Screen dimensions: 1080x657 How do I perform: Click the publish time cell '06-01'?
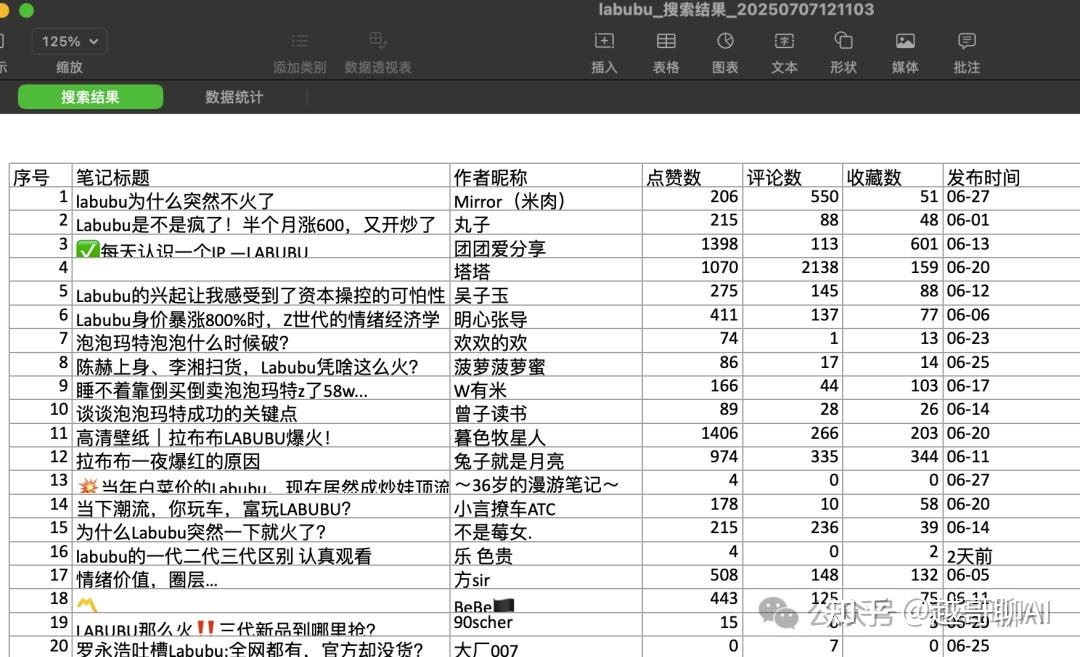[x=1011, y=223]
